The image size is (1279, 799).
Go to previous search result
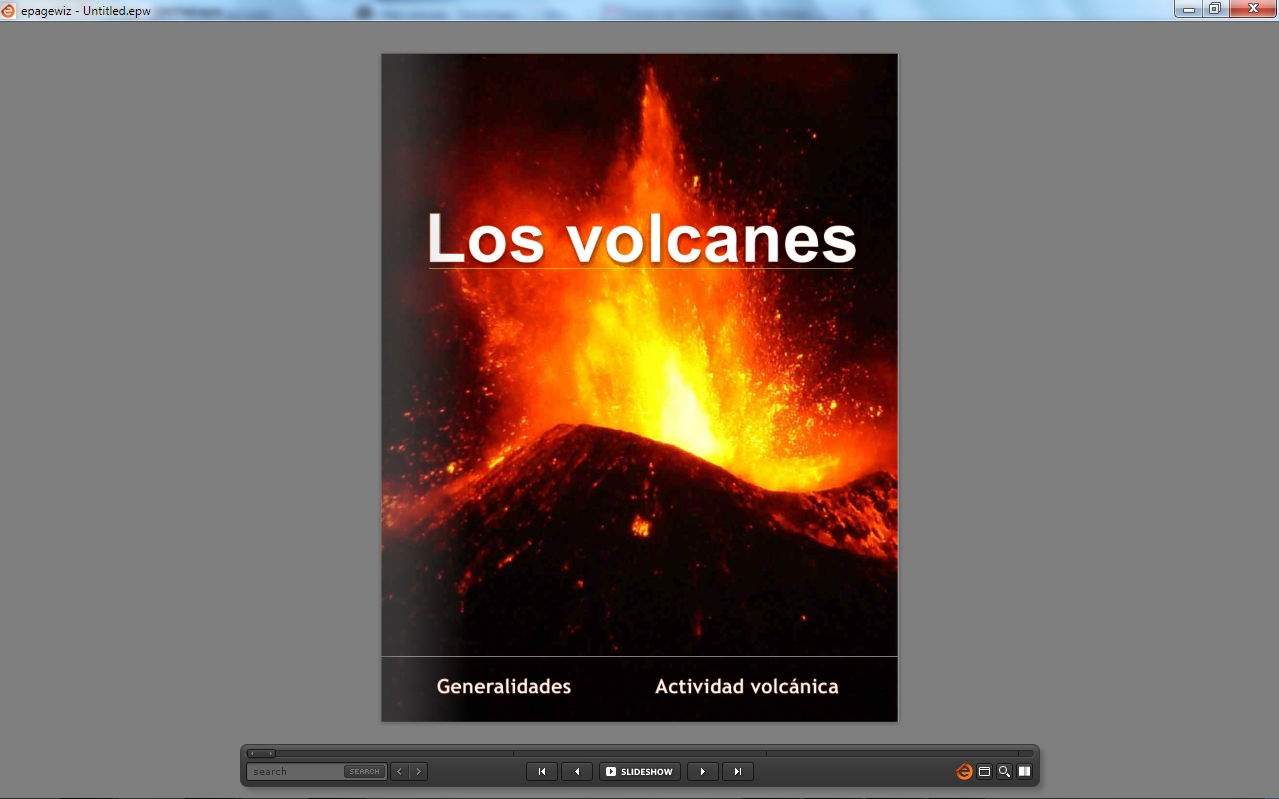pos(400,772)
